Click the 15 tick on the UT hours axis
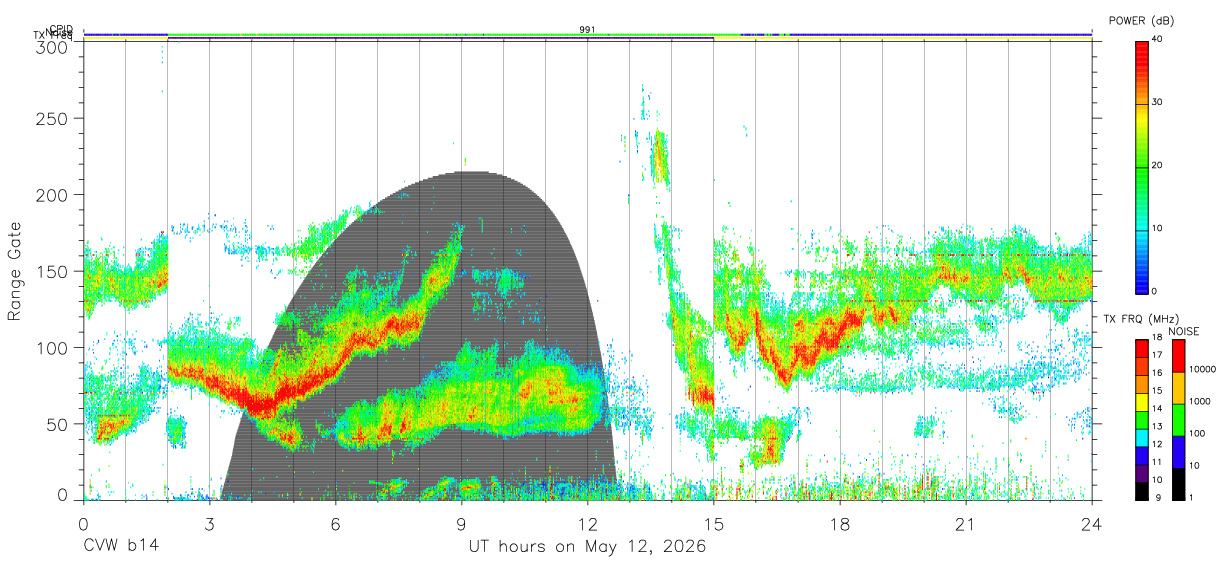 (x=714, y=524)
